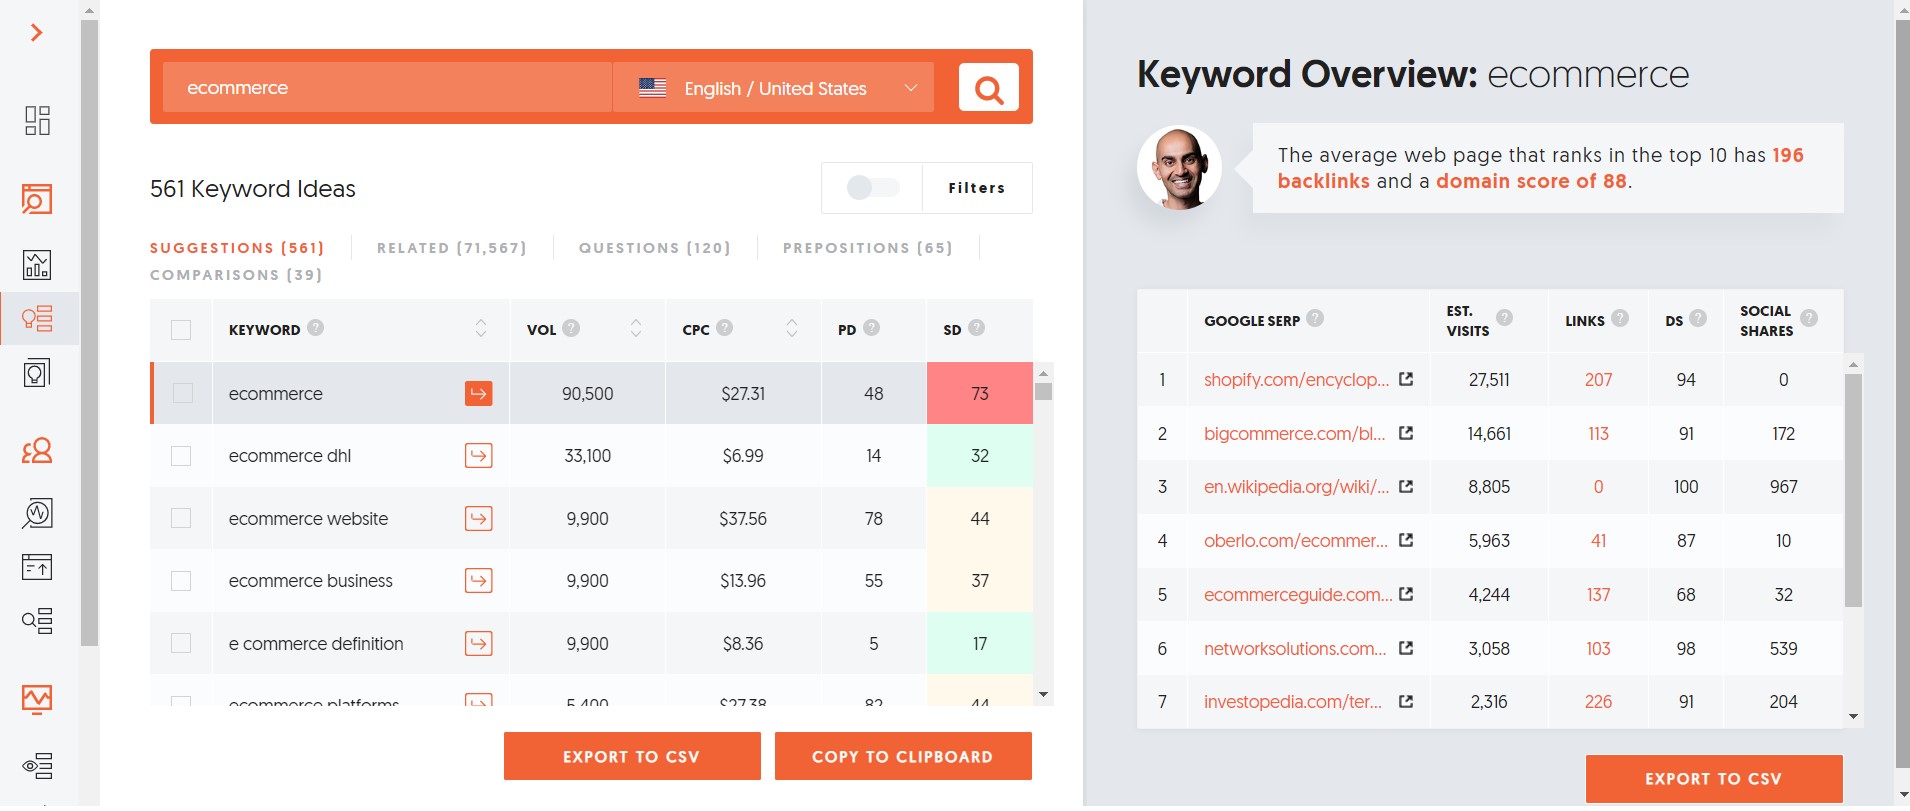Sort by the CPC column arrows
The height and width of the screenshot is (811, 1910).
(792, 328)
